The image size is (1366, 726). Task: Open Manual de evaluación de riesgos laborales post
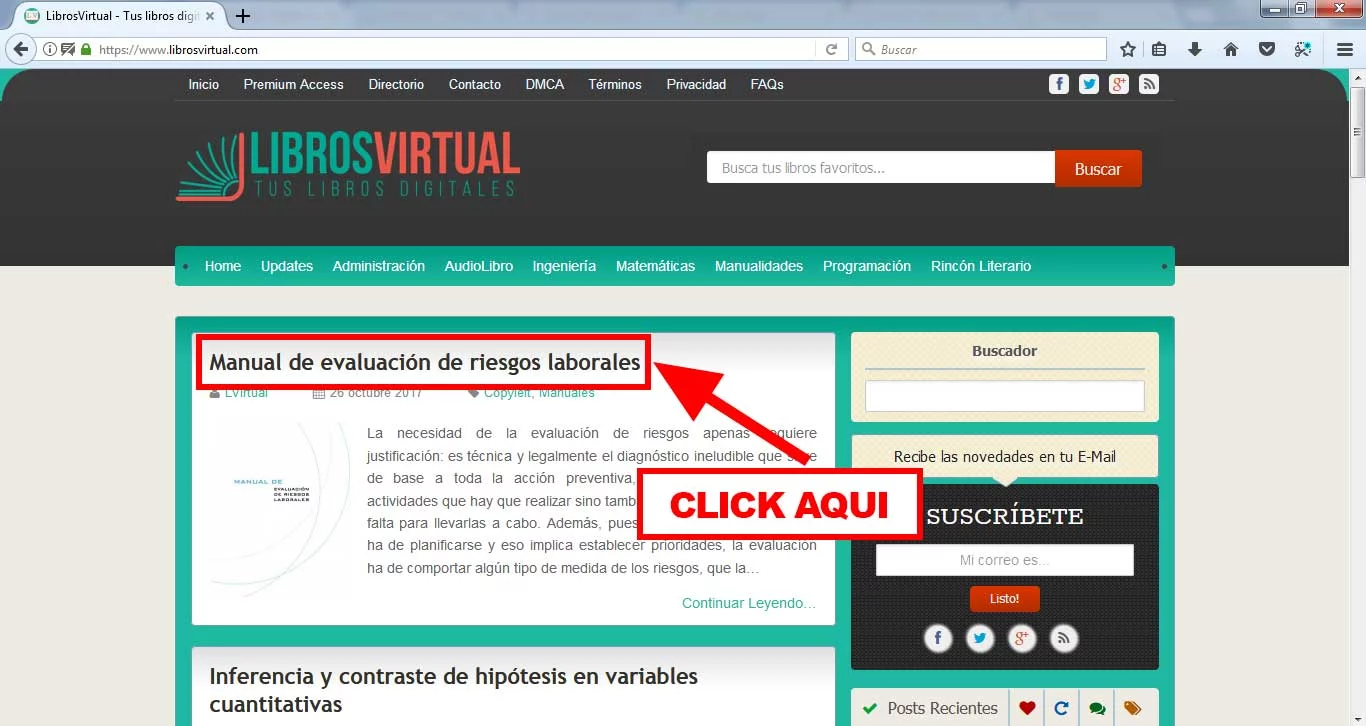click(x=425, y=362)
